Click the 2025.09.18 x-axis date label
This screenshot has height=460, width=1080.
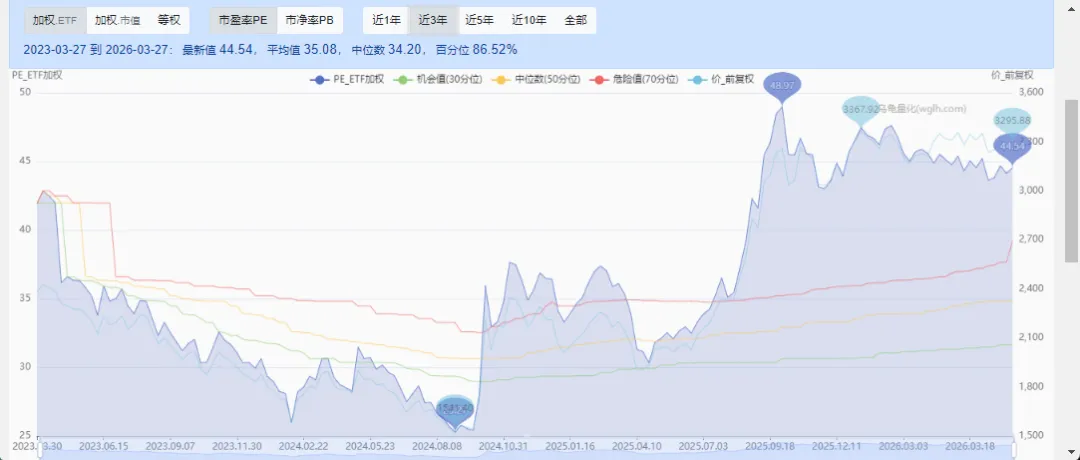click(771, 446)
